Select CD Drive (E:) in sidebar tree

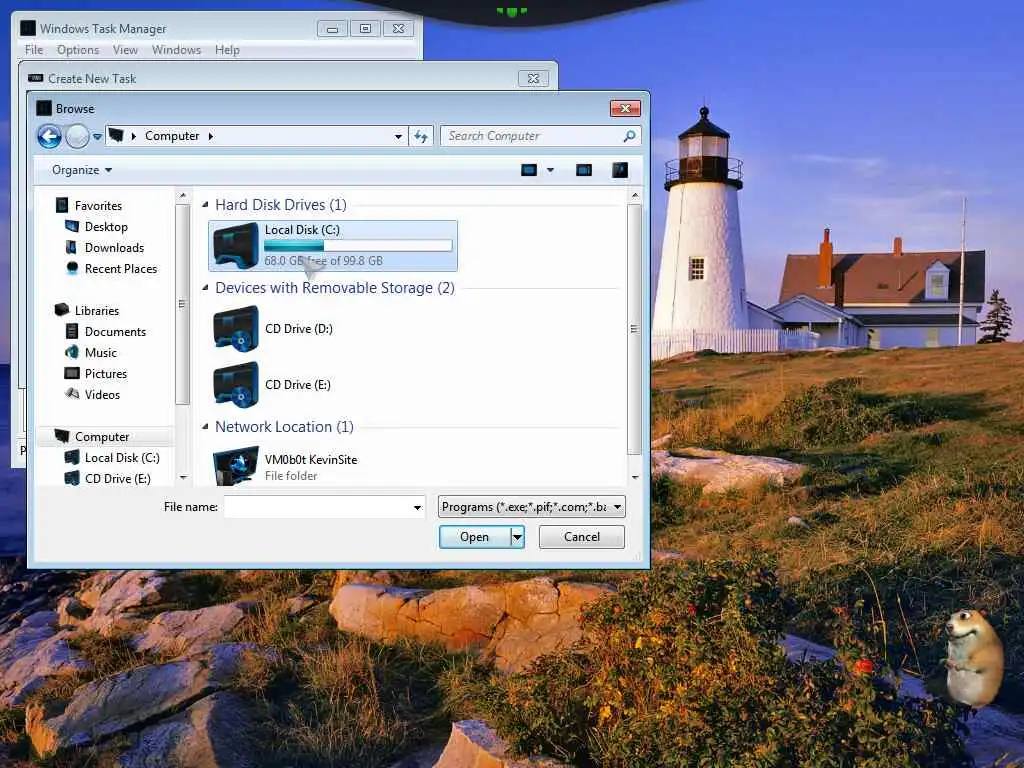(x=118, y=479)
